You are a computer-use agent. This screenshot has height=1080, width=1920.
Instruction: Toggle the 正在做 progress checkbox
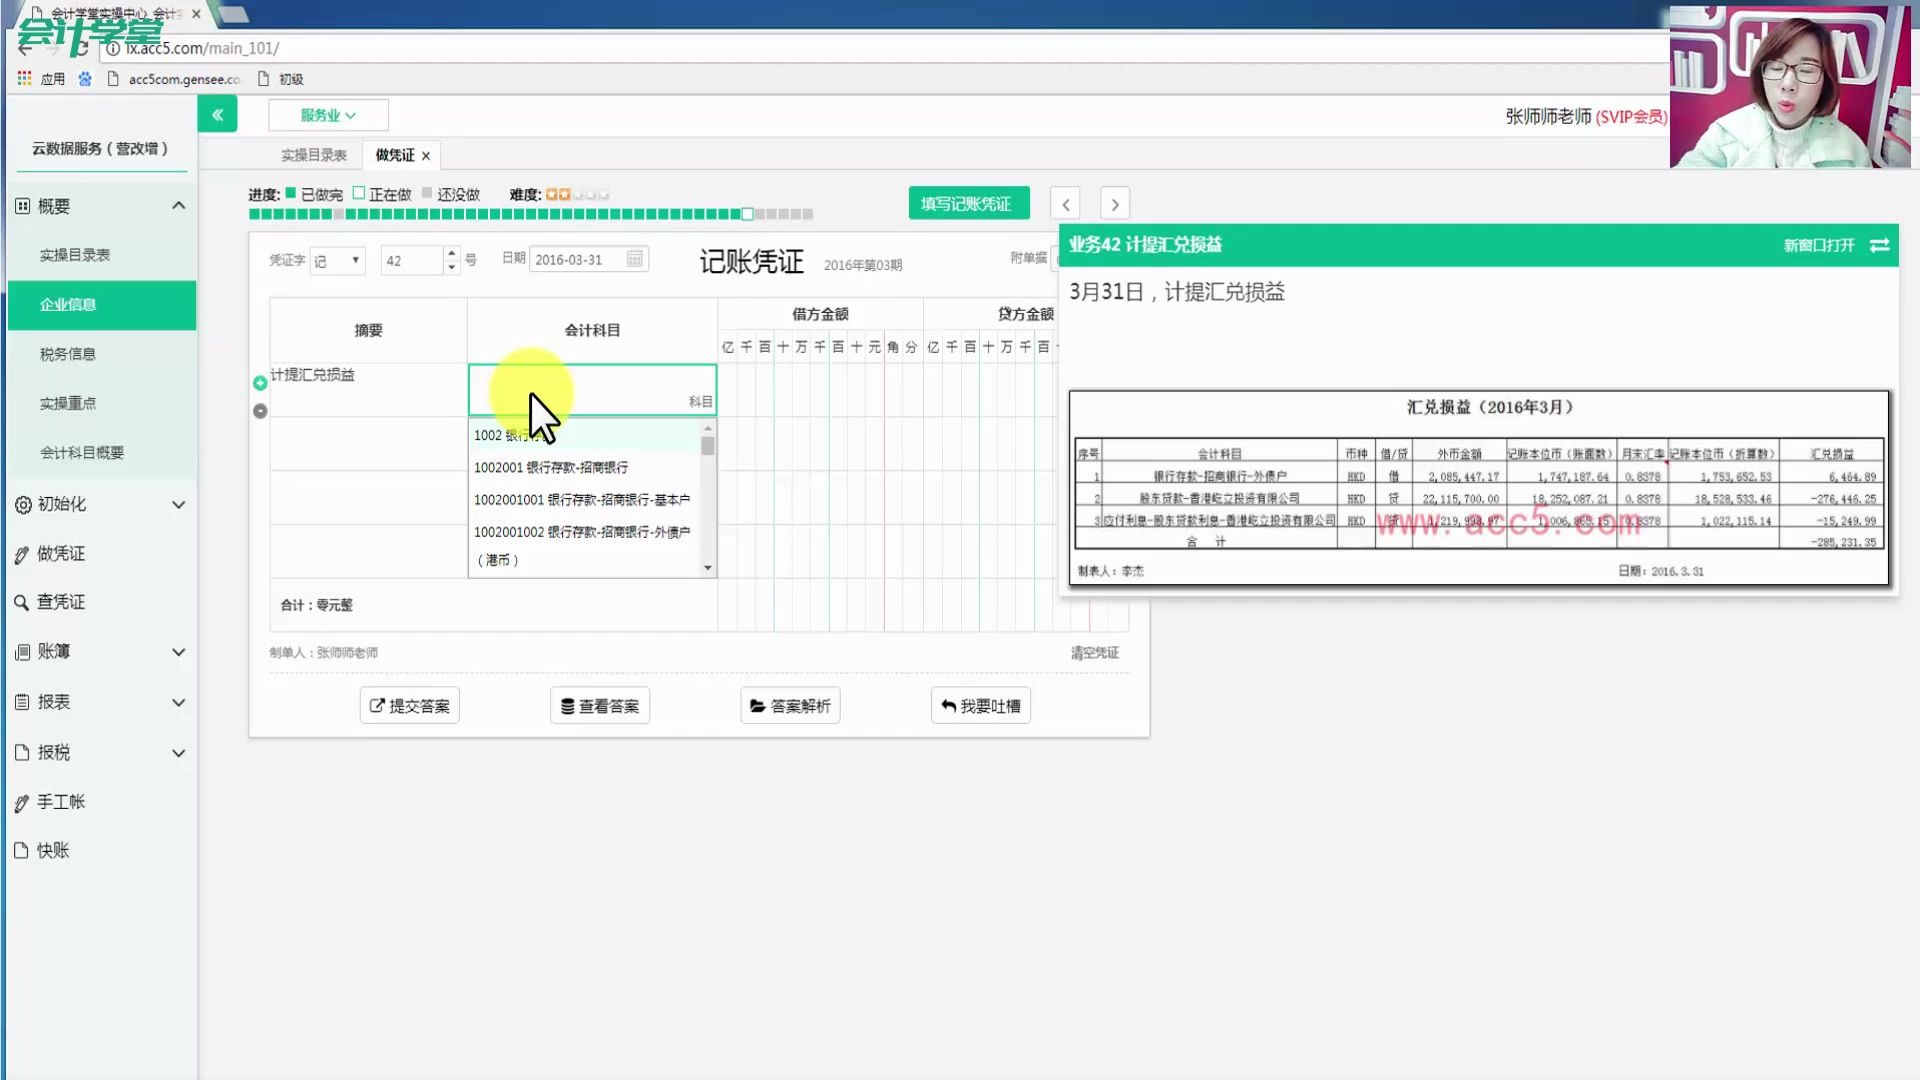coord(359,193)
